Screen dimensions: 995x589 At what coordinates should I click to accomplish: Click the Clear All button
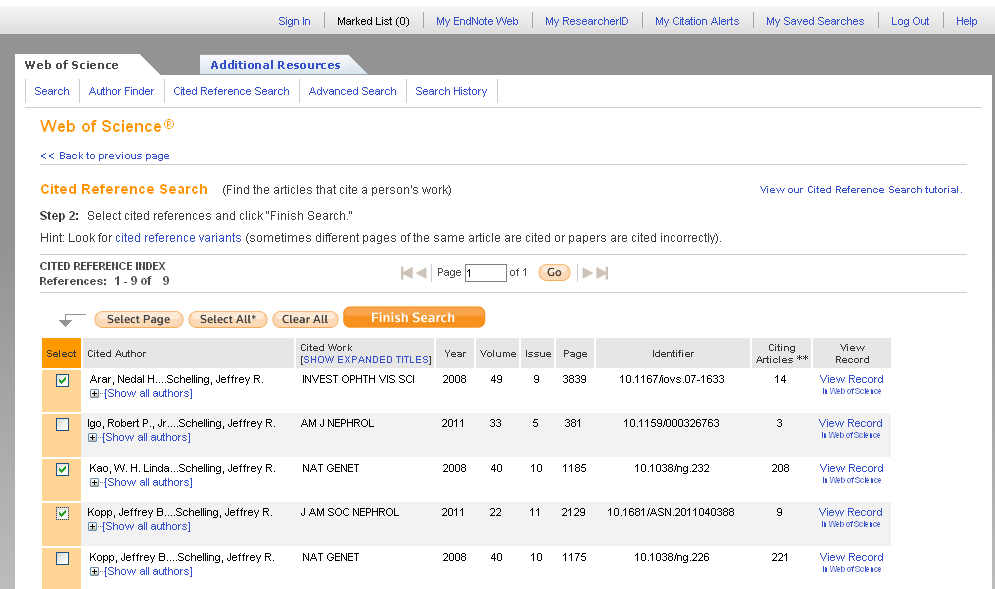(x=305, y=319)
